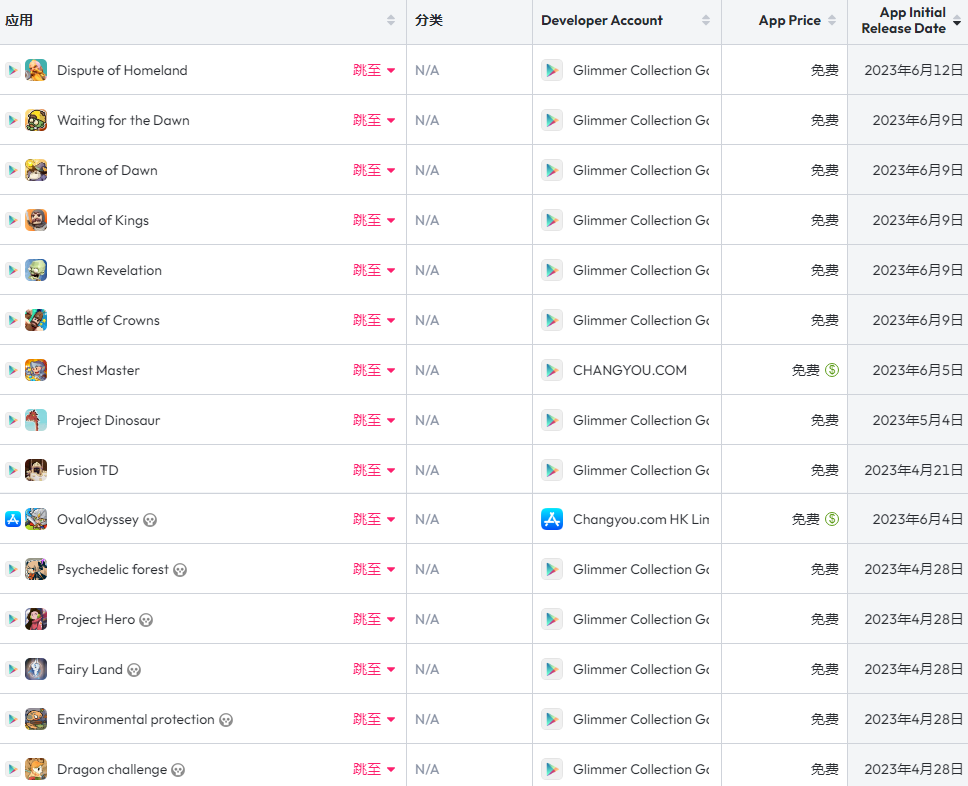Click the in-app purchase dollar icon for Chest Master
This screenshot has width=968, height=786.
pos(832,370)
